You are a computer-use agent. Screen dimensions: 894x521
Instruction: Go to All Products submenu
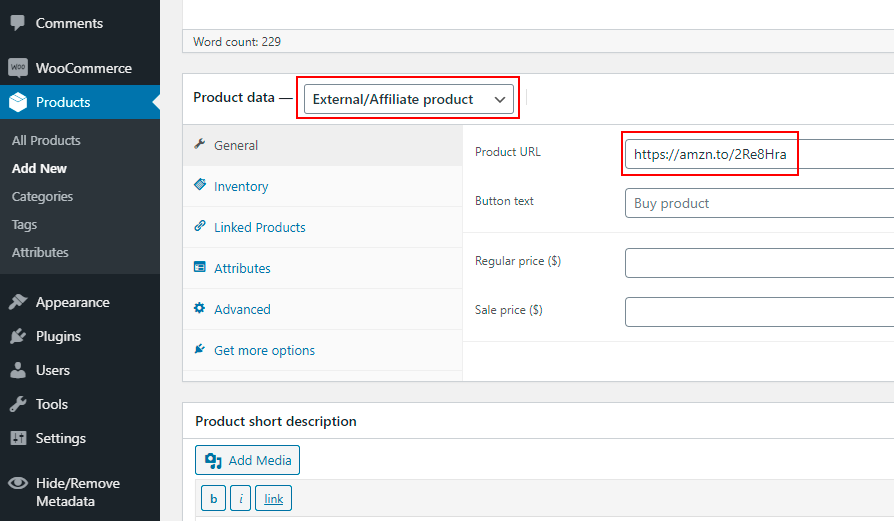(46, 140)
